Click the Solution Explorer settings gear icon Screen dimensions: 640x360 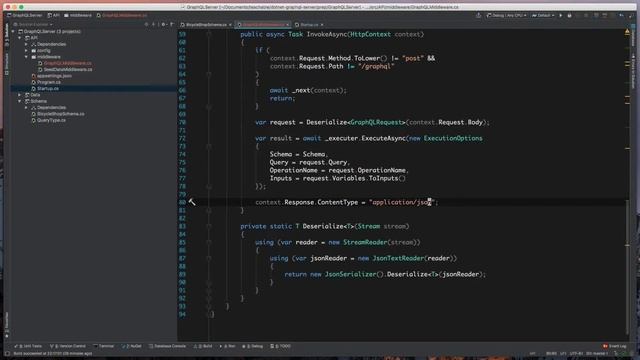coord(163,24)
